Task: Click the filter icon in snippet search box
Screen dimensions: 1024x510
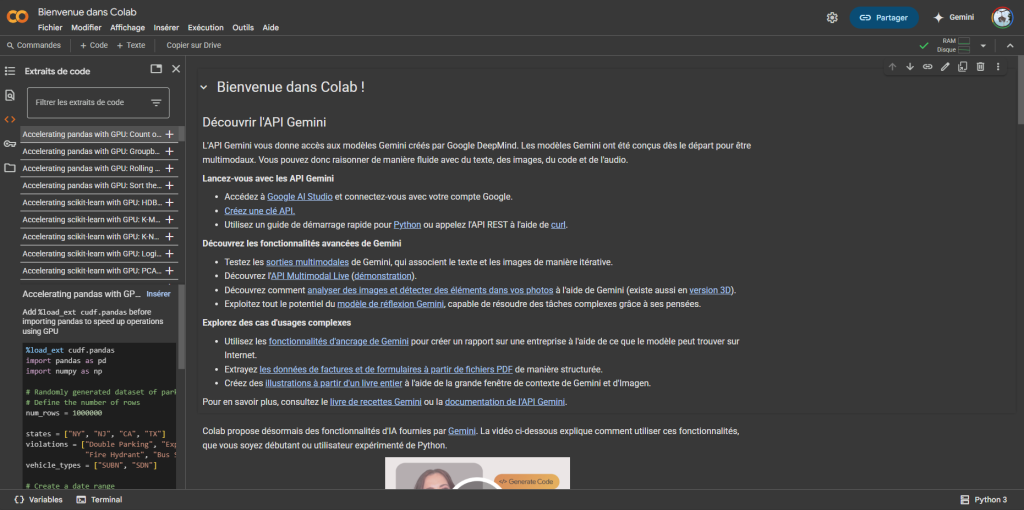Action: click(x=156, y=103)
